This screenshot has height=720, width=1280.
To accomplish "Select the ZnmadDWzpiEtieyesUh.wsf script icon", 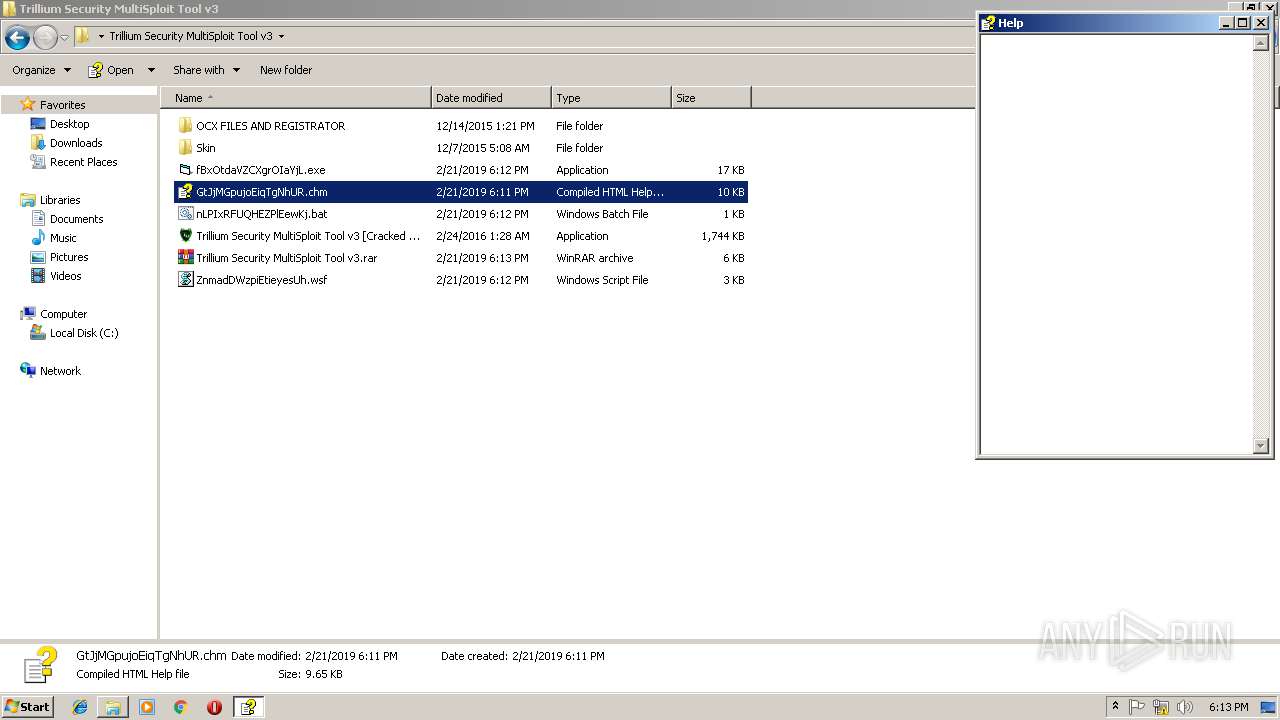I will coord(185,280).
